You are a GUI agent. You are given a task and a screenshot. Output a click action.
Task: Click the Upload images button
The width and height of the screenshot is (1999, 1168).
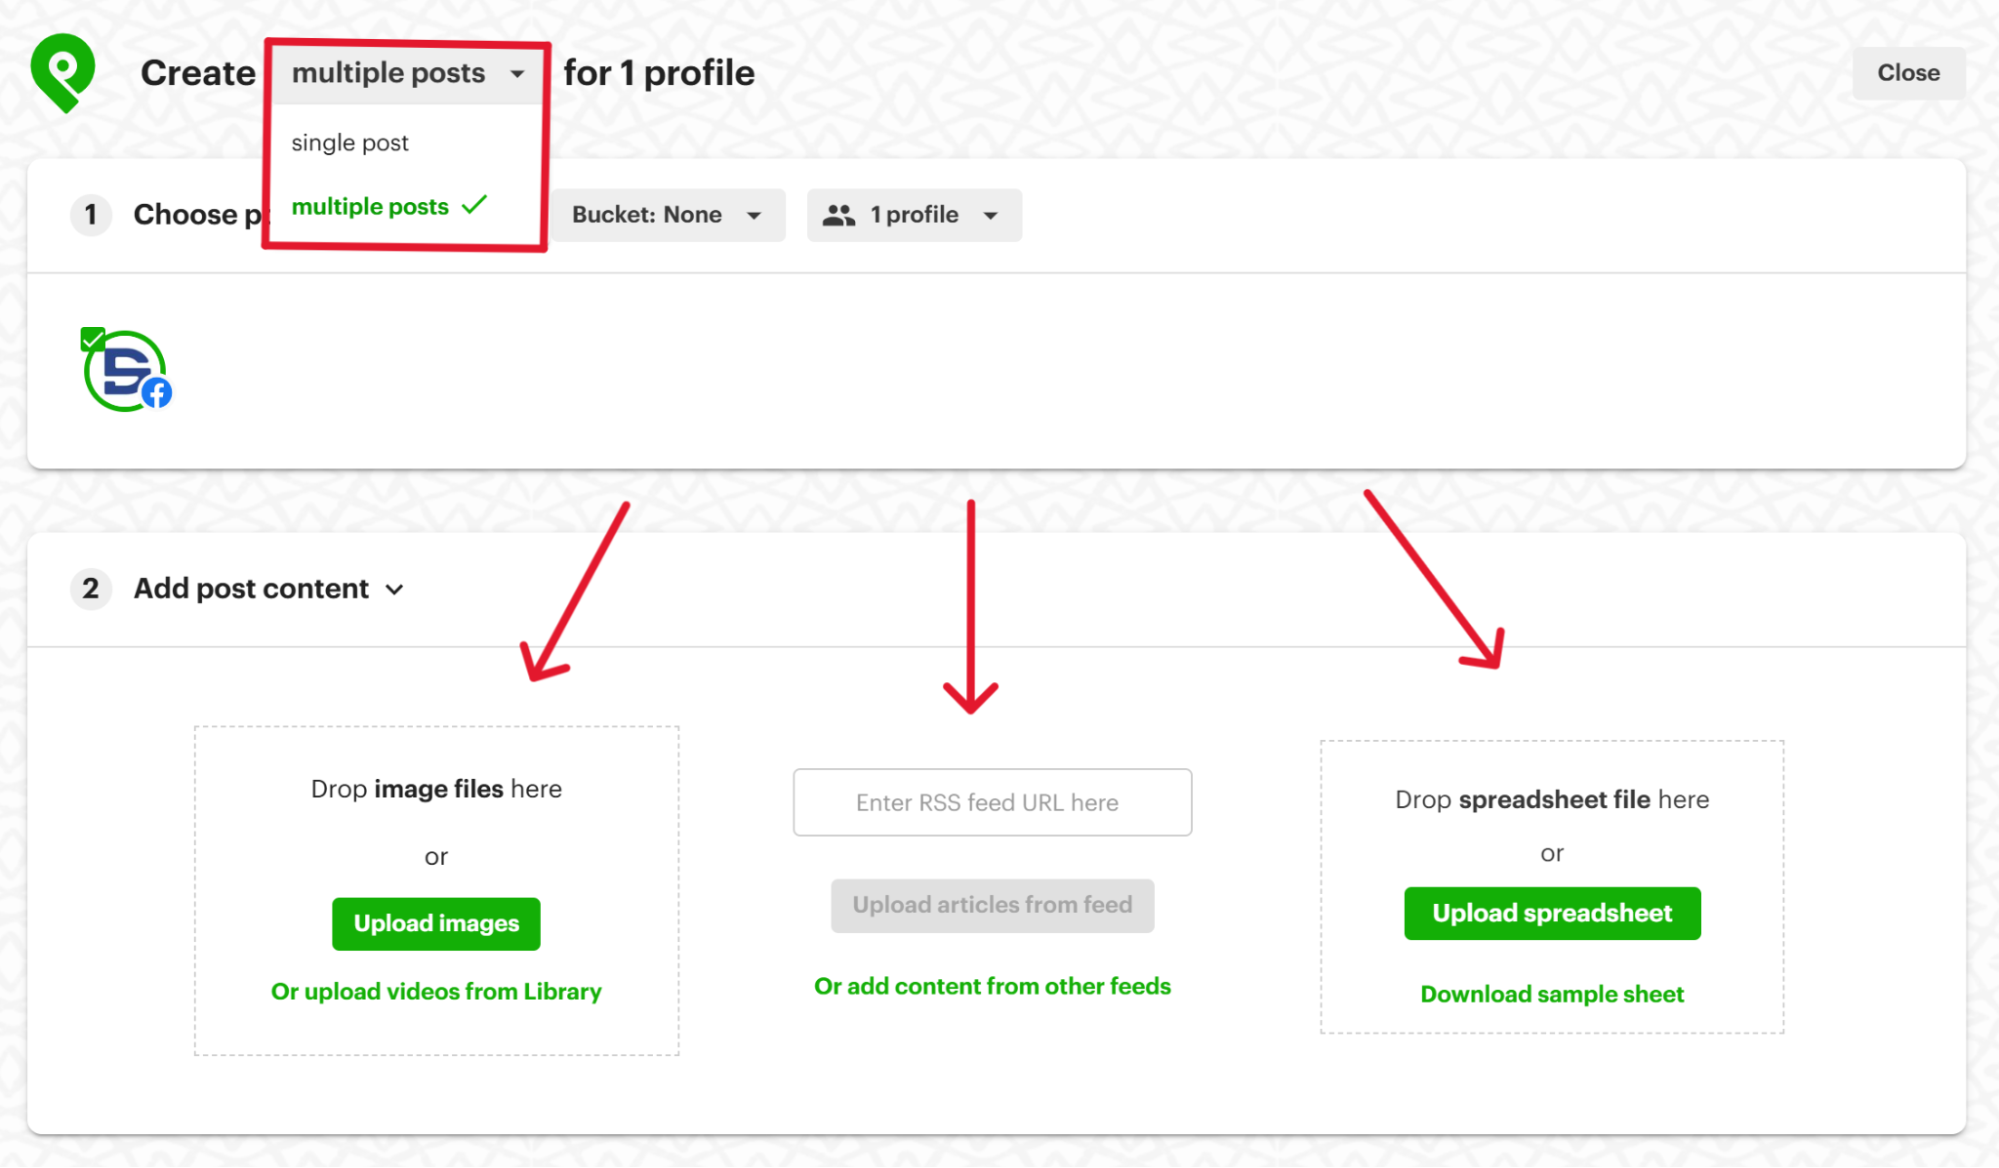pyautogui.click(x=435, y=923)
